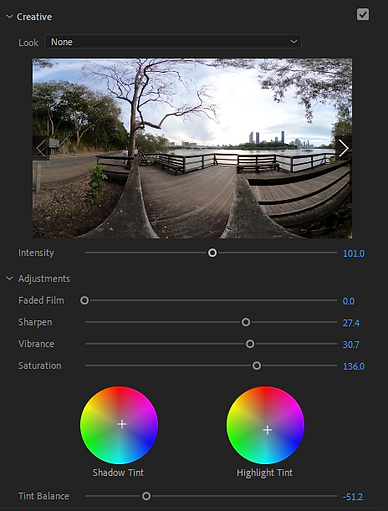Click the Adjustments heading label

pyautogui.click(x=44, y=279)
